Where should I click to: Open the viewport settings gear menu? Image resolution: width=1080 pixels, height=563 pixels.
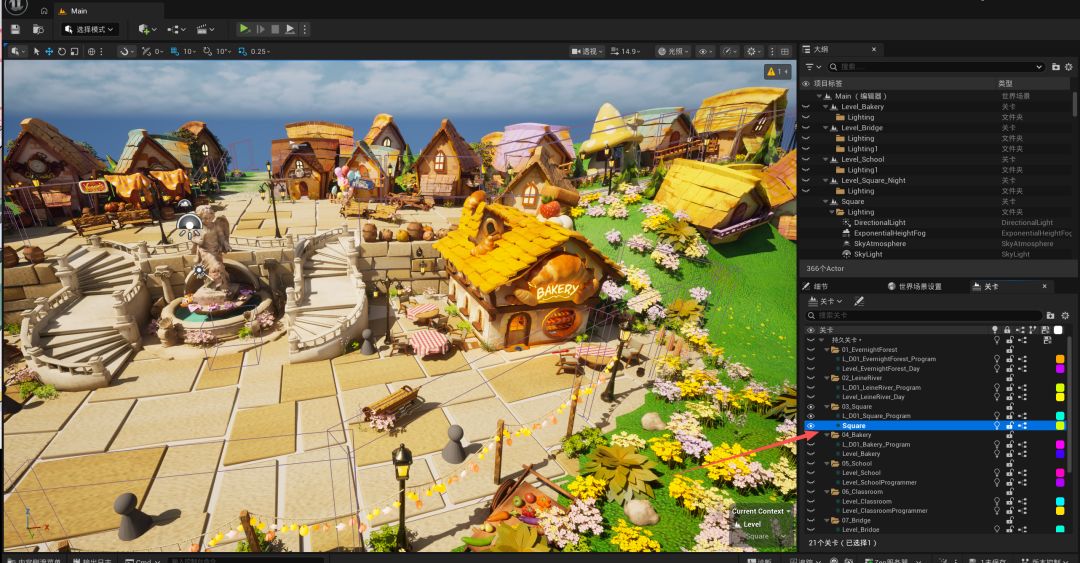click(x=753, y=52)
